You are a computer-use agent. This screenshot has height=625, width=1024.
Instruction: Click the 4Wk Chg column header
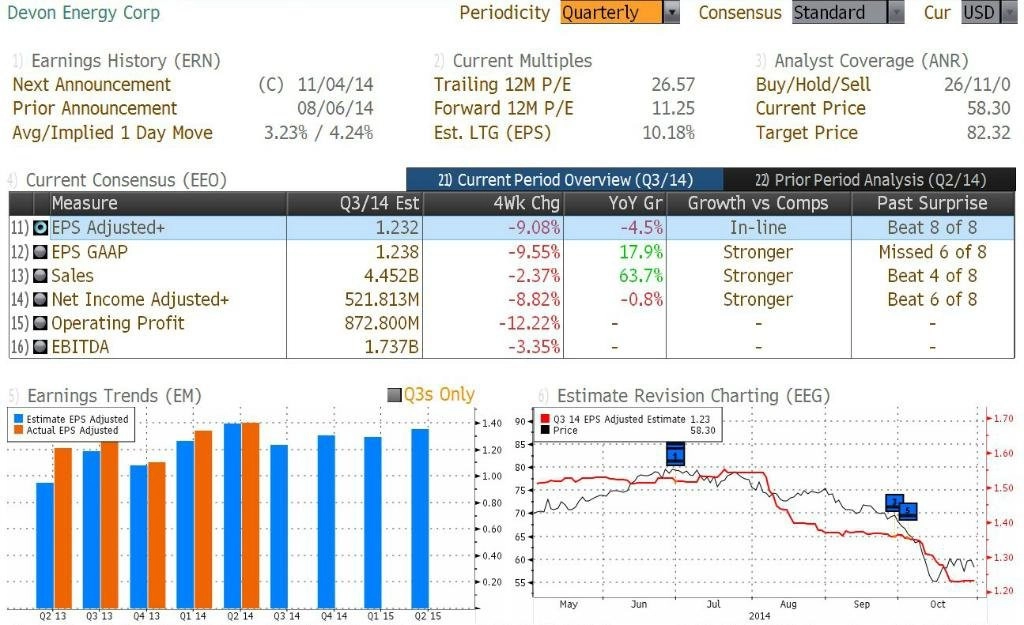coord(494,203)
